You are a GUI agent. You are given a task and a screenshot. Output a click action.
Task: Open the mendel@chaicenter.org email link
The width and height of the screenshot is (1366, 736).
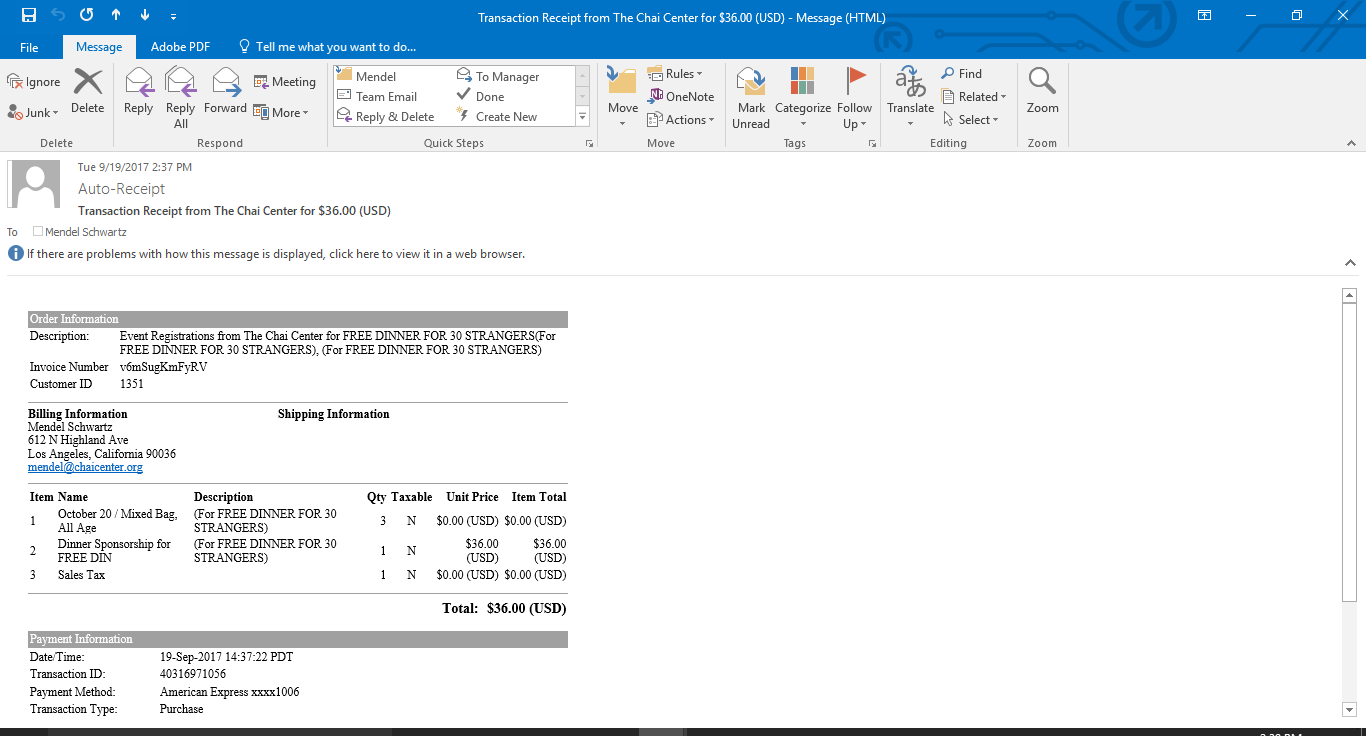point(85,467)
